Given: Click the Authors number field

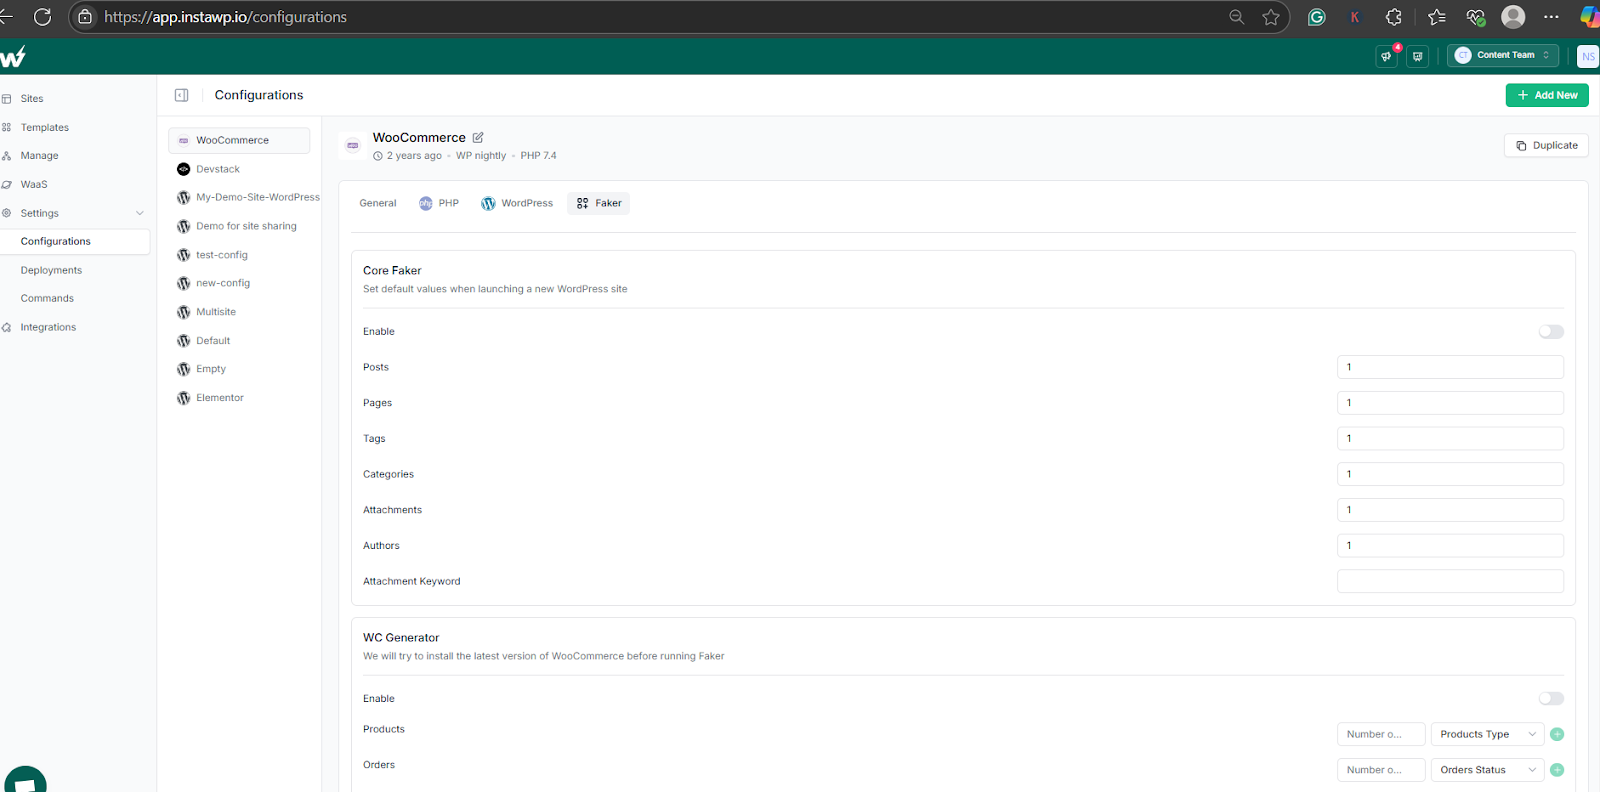Looking at the screenshot, I should (1450, 546).
